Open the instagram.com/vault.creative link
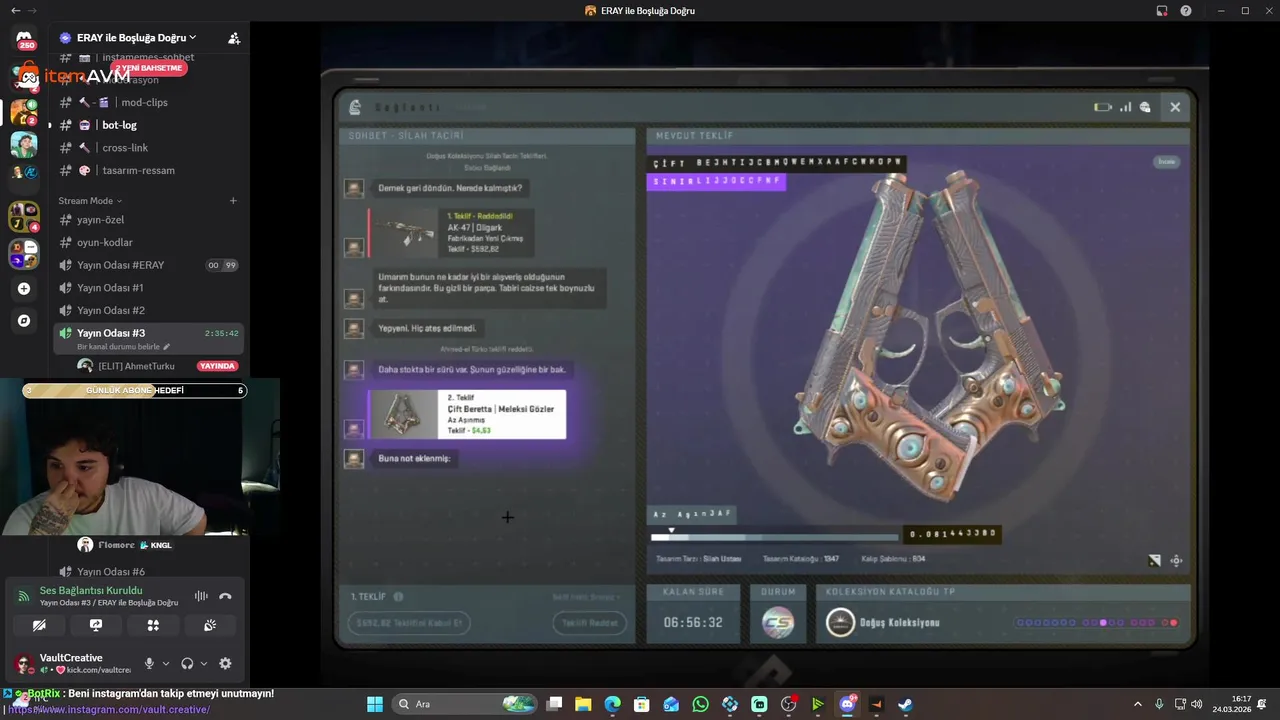The image size is (1280, 720). [x=109, y=709]
